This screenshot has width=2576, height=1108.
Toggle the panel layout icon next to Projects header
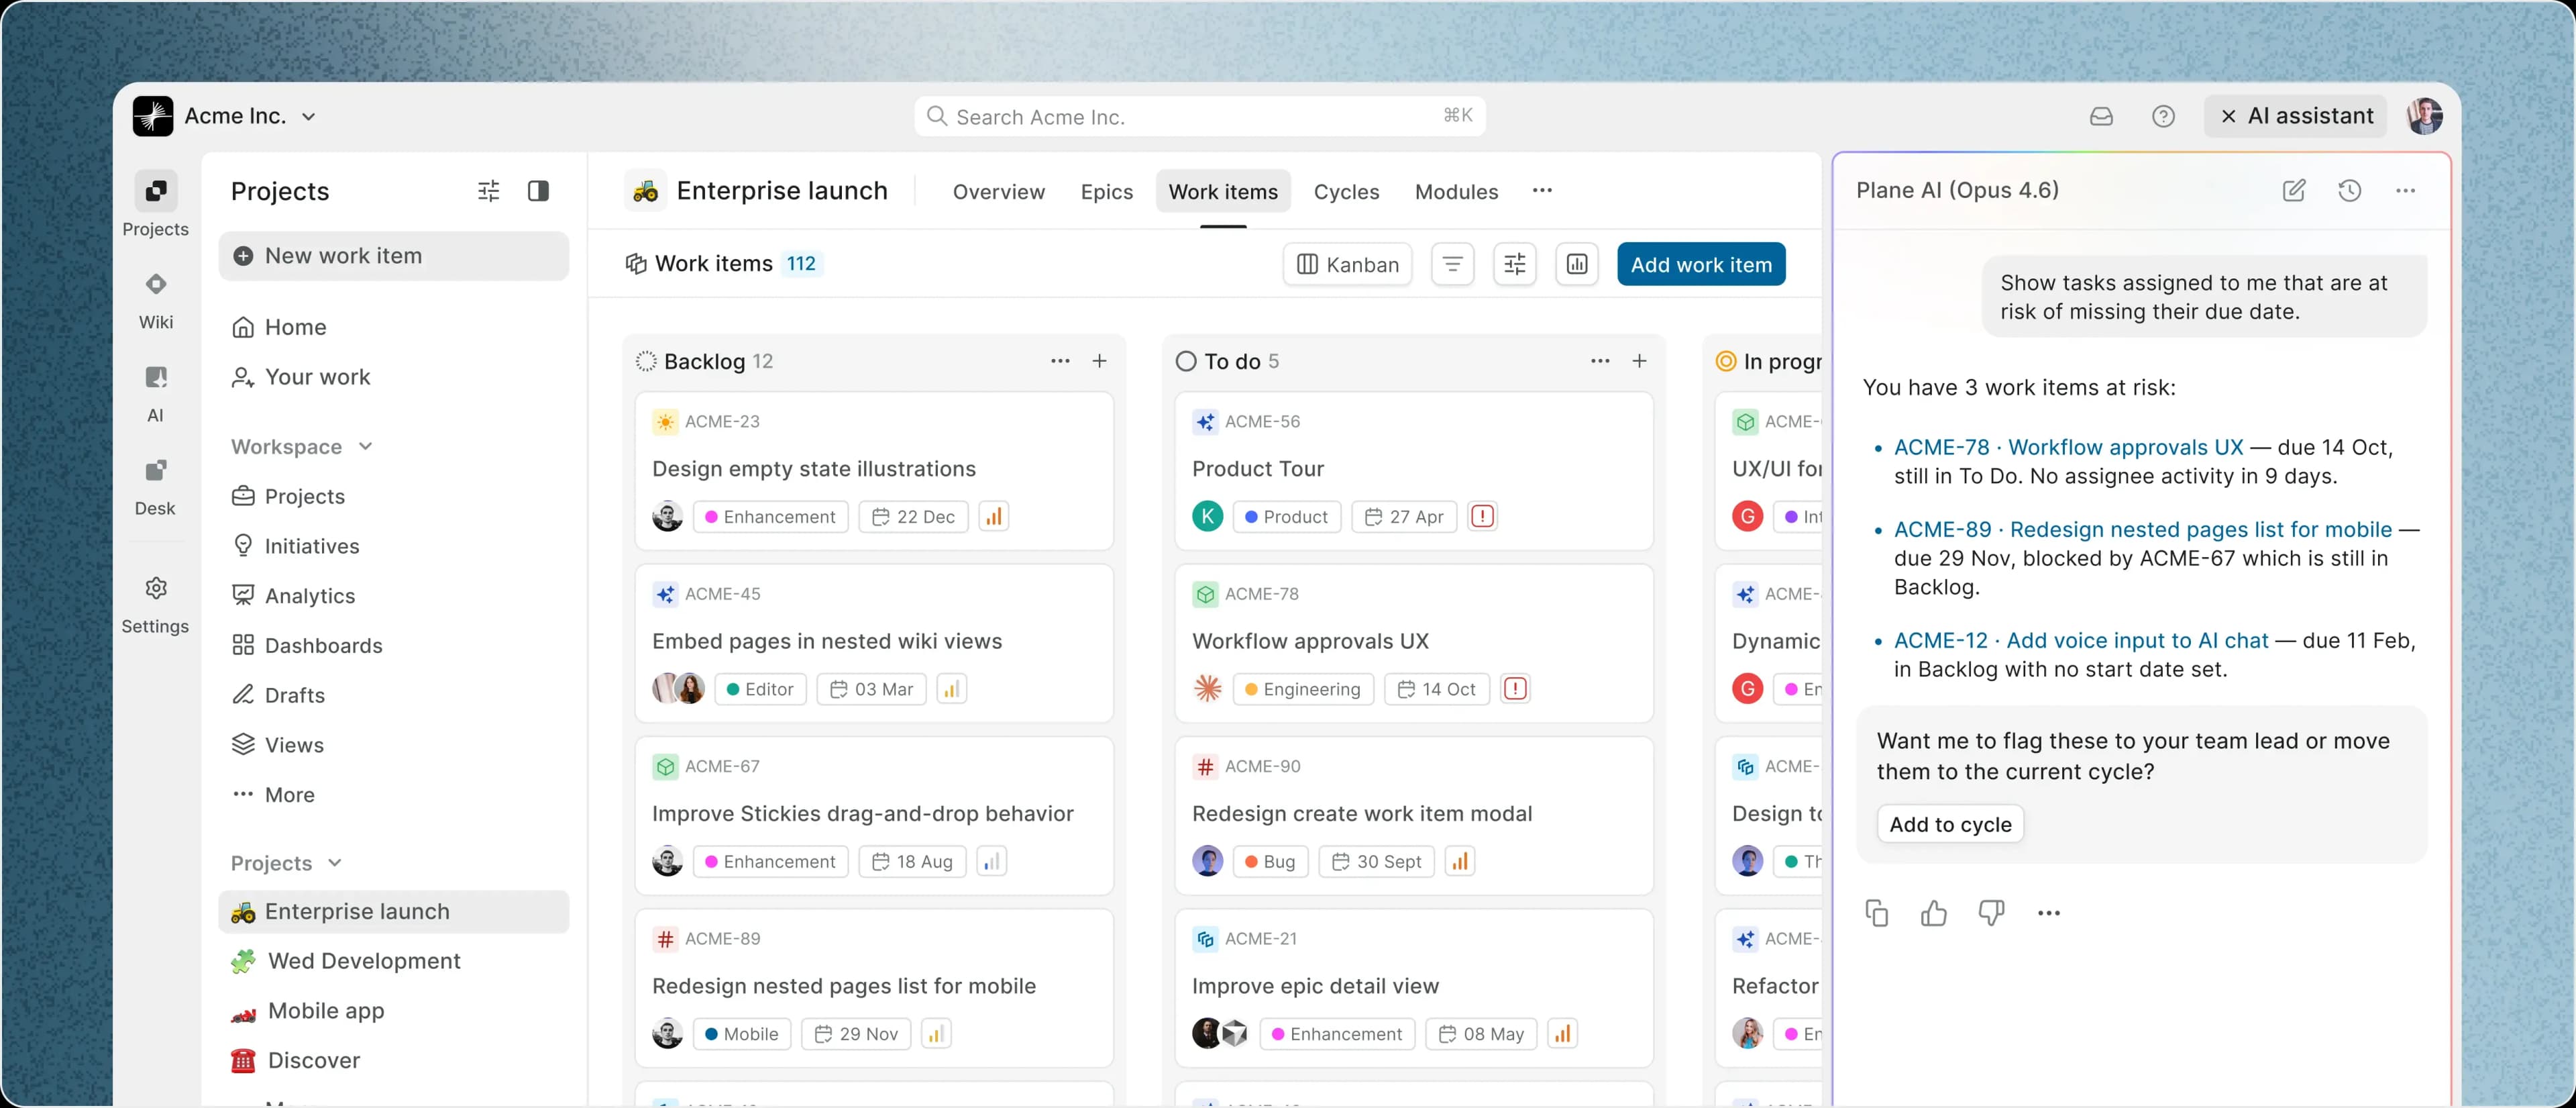coord(539,190)
